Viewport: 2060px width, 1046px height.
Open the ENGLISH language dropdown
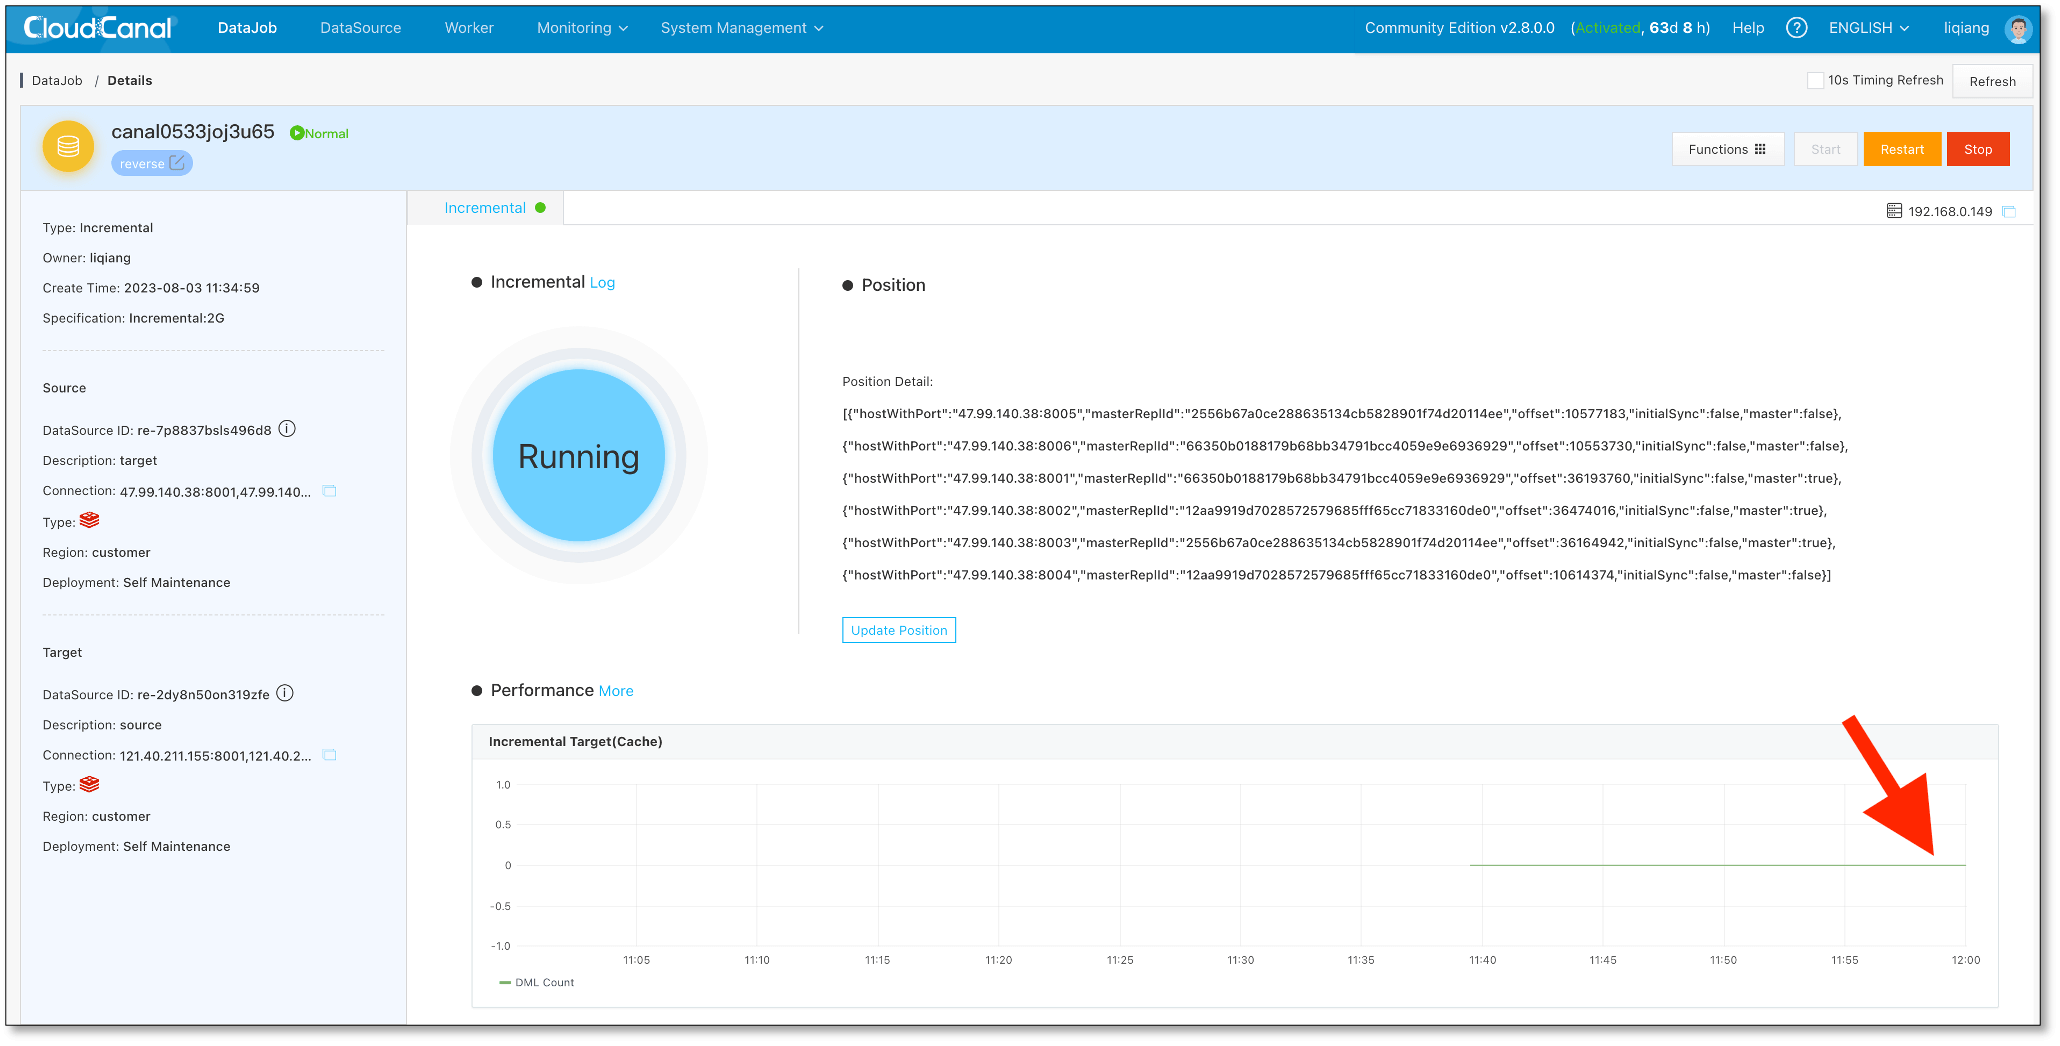point(1867,27)
